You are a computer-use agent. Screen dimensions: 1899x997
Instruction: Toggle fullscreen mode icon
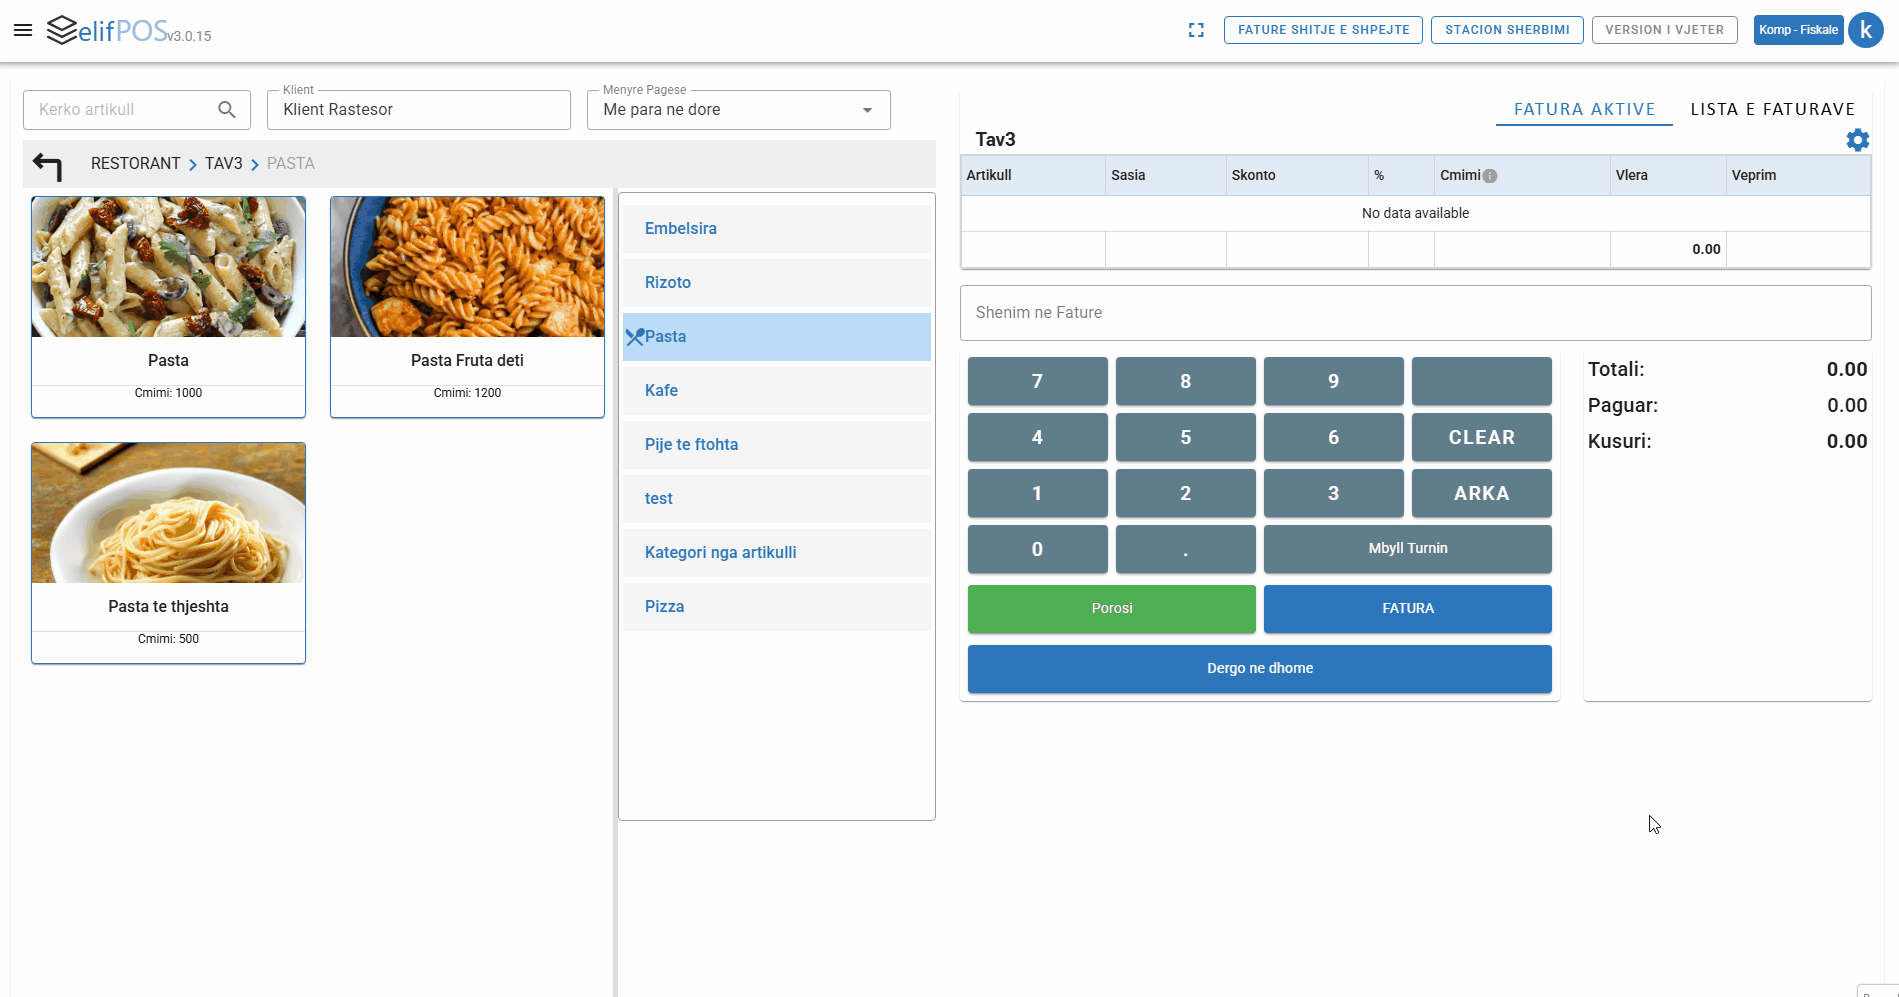(x=1196, y=30)
